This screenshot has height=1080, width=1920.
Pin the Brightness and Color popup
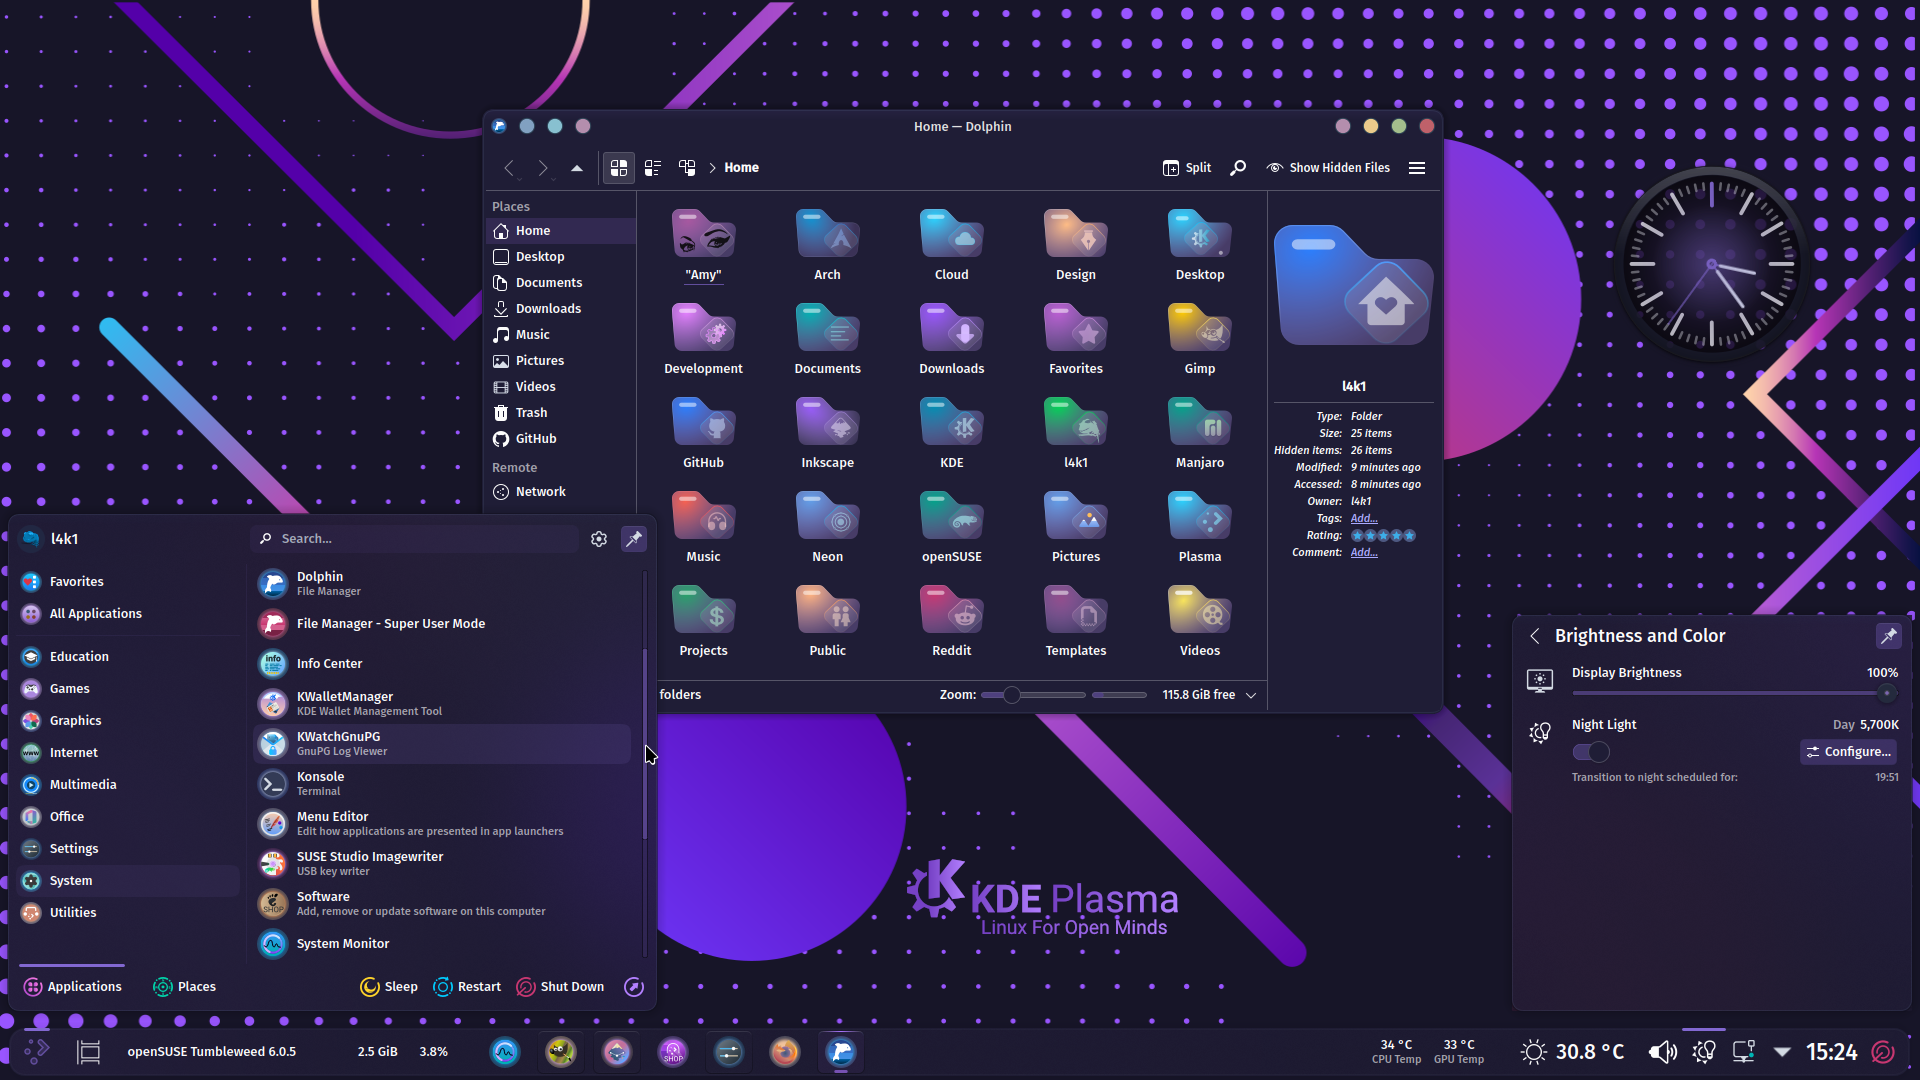coord(1888,636)
